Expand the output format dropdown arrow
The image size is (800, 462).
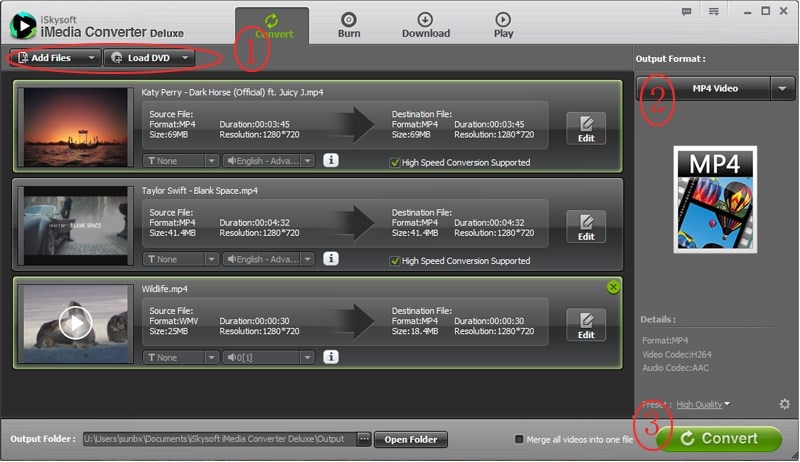pyautogui.click(x=782, y=88)
